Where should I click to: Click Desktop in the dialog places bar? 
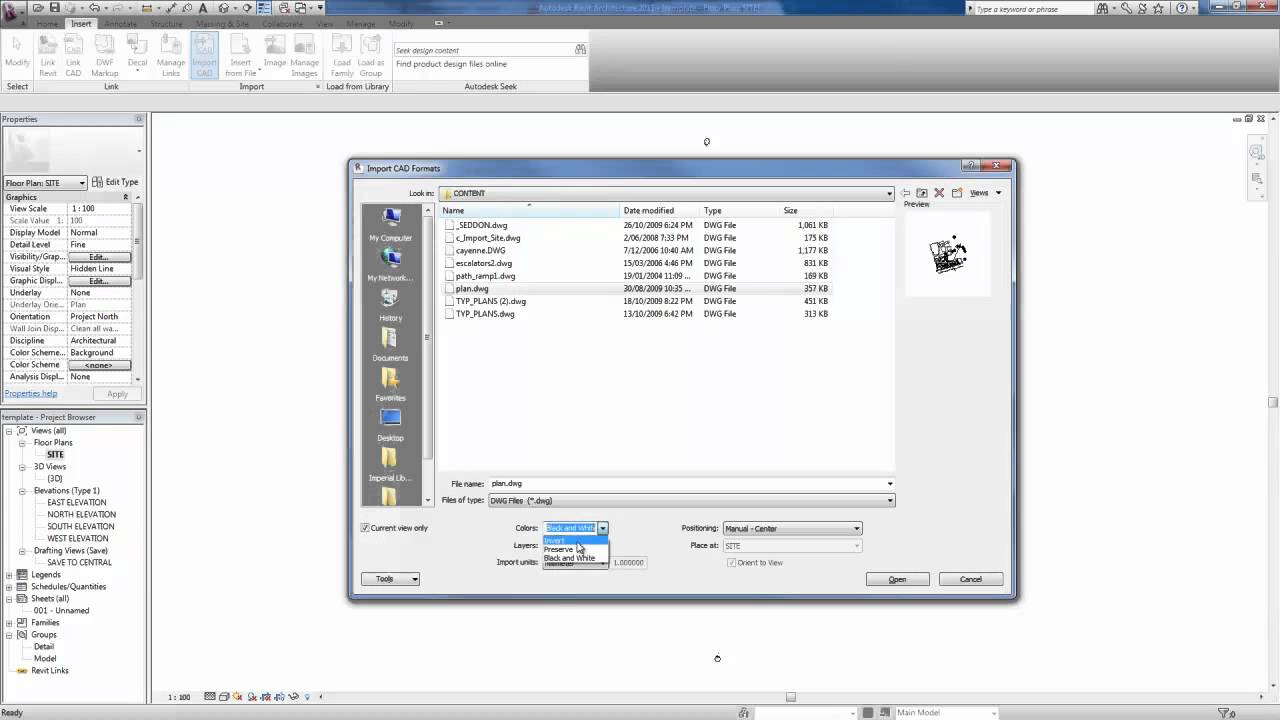[x=390, y=425]
